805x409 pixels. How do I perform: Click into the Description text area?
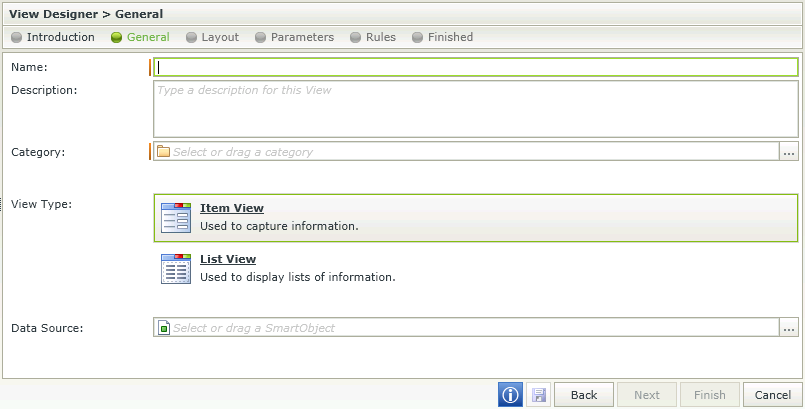click(x=476, y=109)
